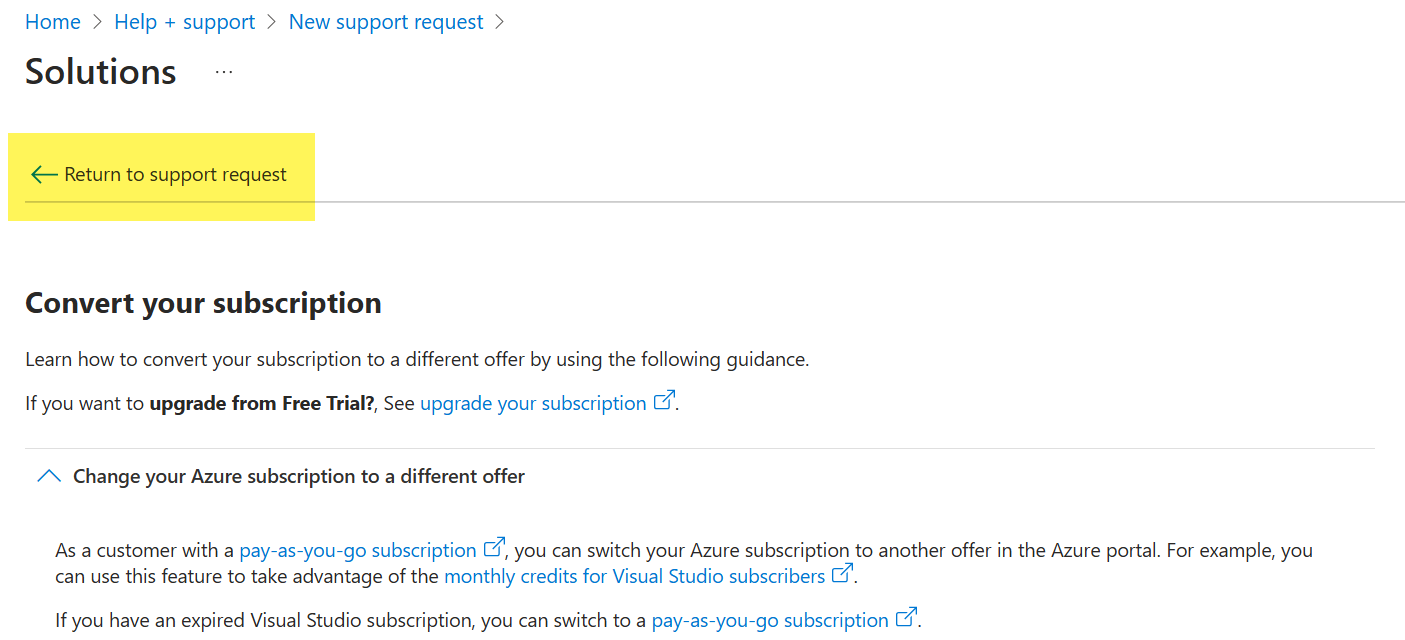This screenshot has width=1405, height=640.
Task: Click the breadcrumb chevron after New support request
Action: point(500,22)
